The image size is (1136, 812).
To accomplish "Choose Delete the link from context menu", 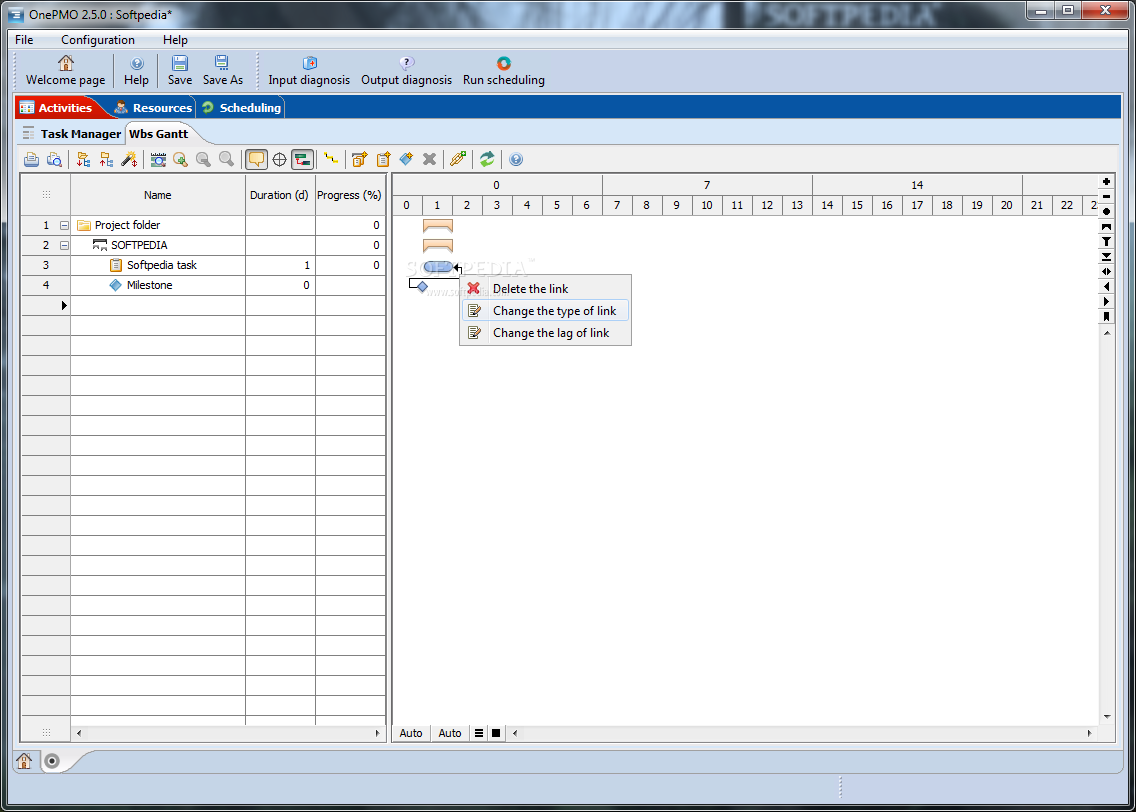I will click(546, 288).
